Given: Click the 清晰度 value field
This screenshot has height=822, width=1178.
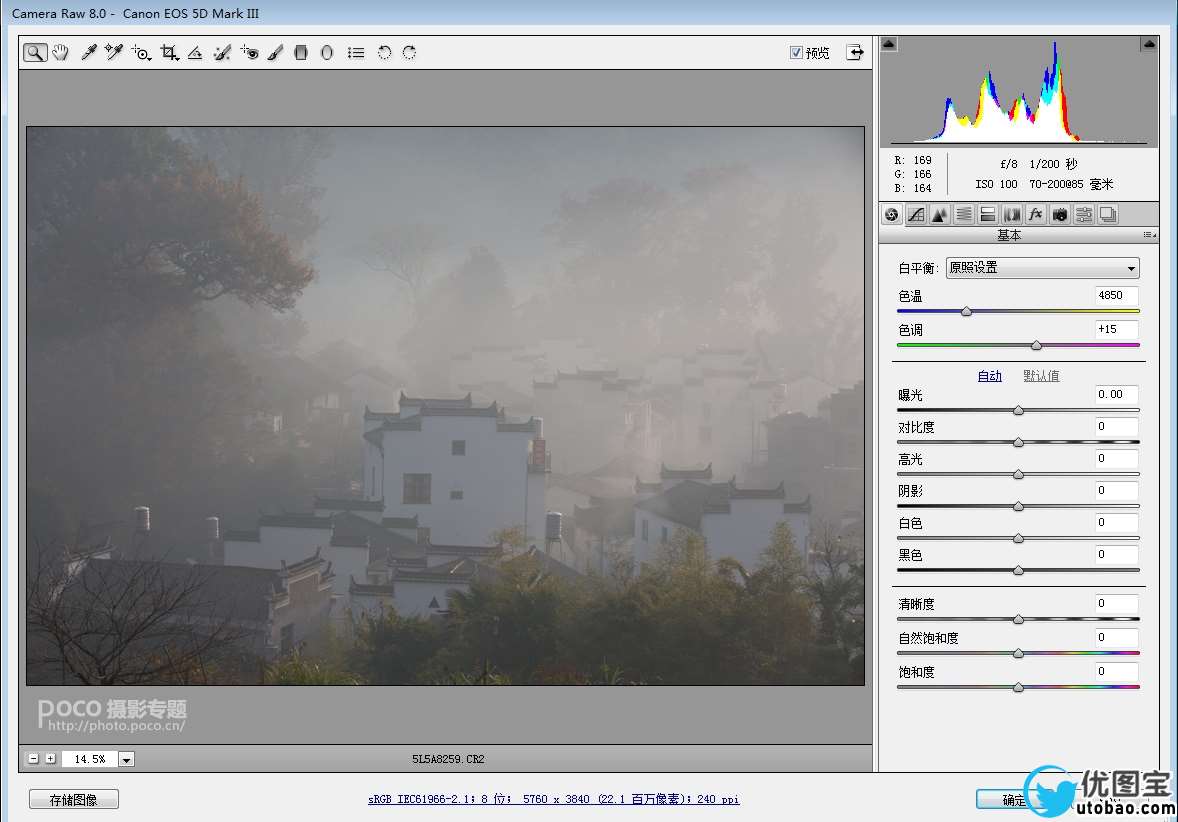Looking at the screenshot, I should 1116,603.
